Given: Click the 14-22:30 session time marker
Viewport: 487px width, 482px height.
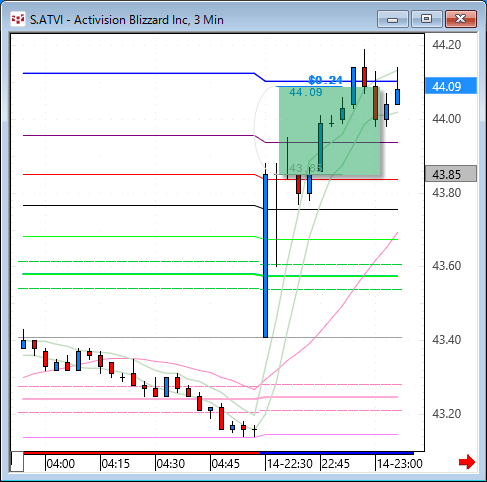Looking at the screenshot, I should pyautogui.click(x=289, y=463).
